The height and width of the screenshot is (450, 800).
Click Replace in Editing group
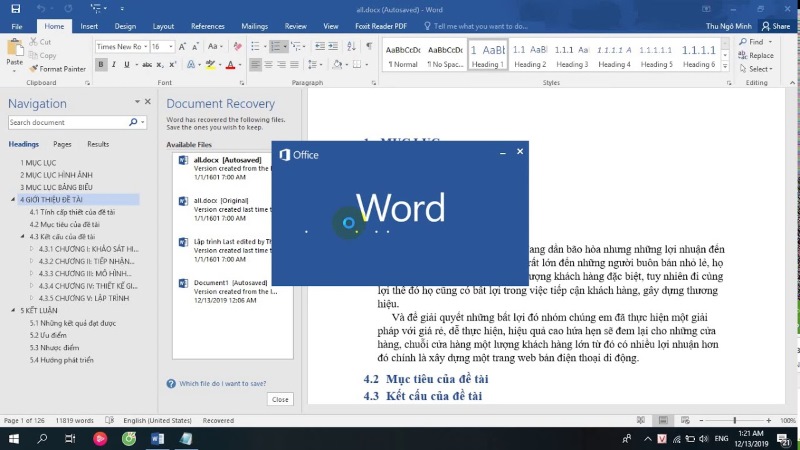(x=756, y=55)
